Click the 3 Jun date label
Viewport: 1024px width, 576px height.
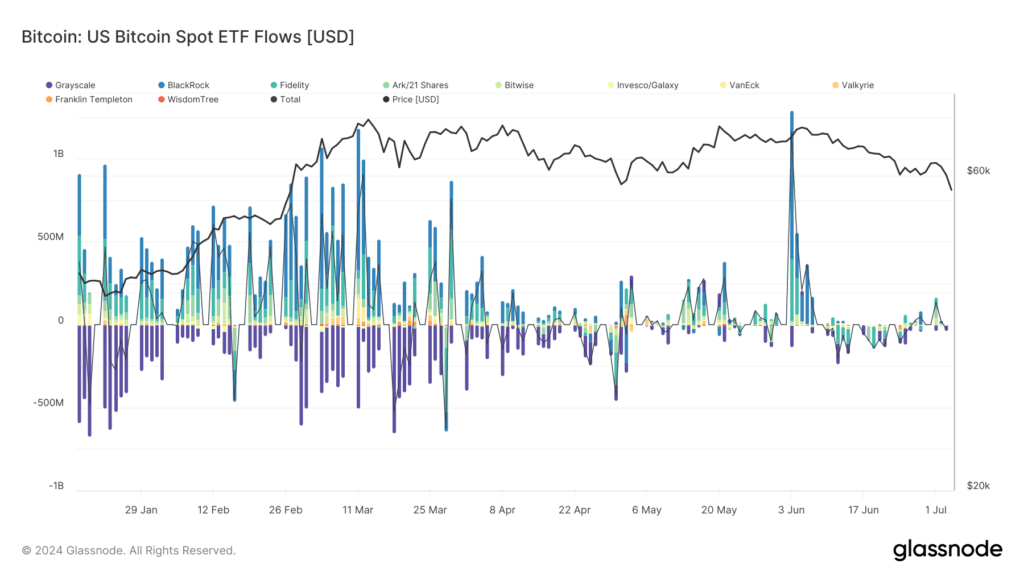tap(792, 510)
